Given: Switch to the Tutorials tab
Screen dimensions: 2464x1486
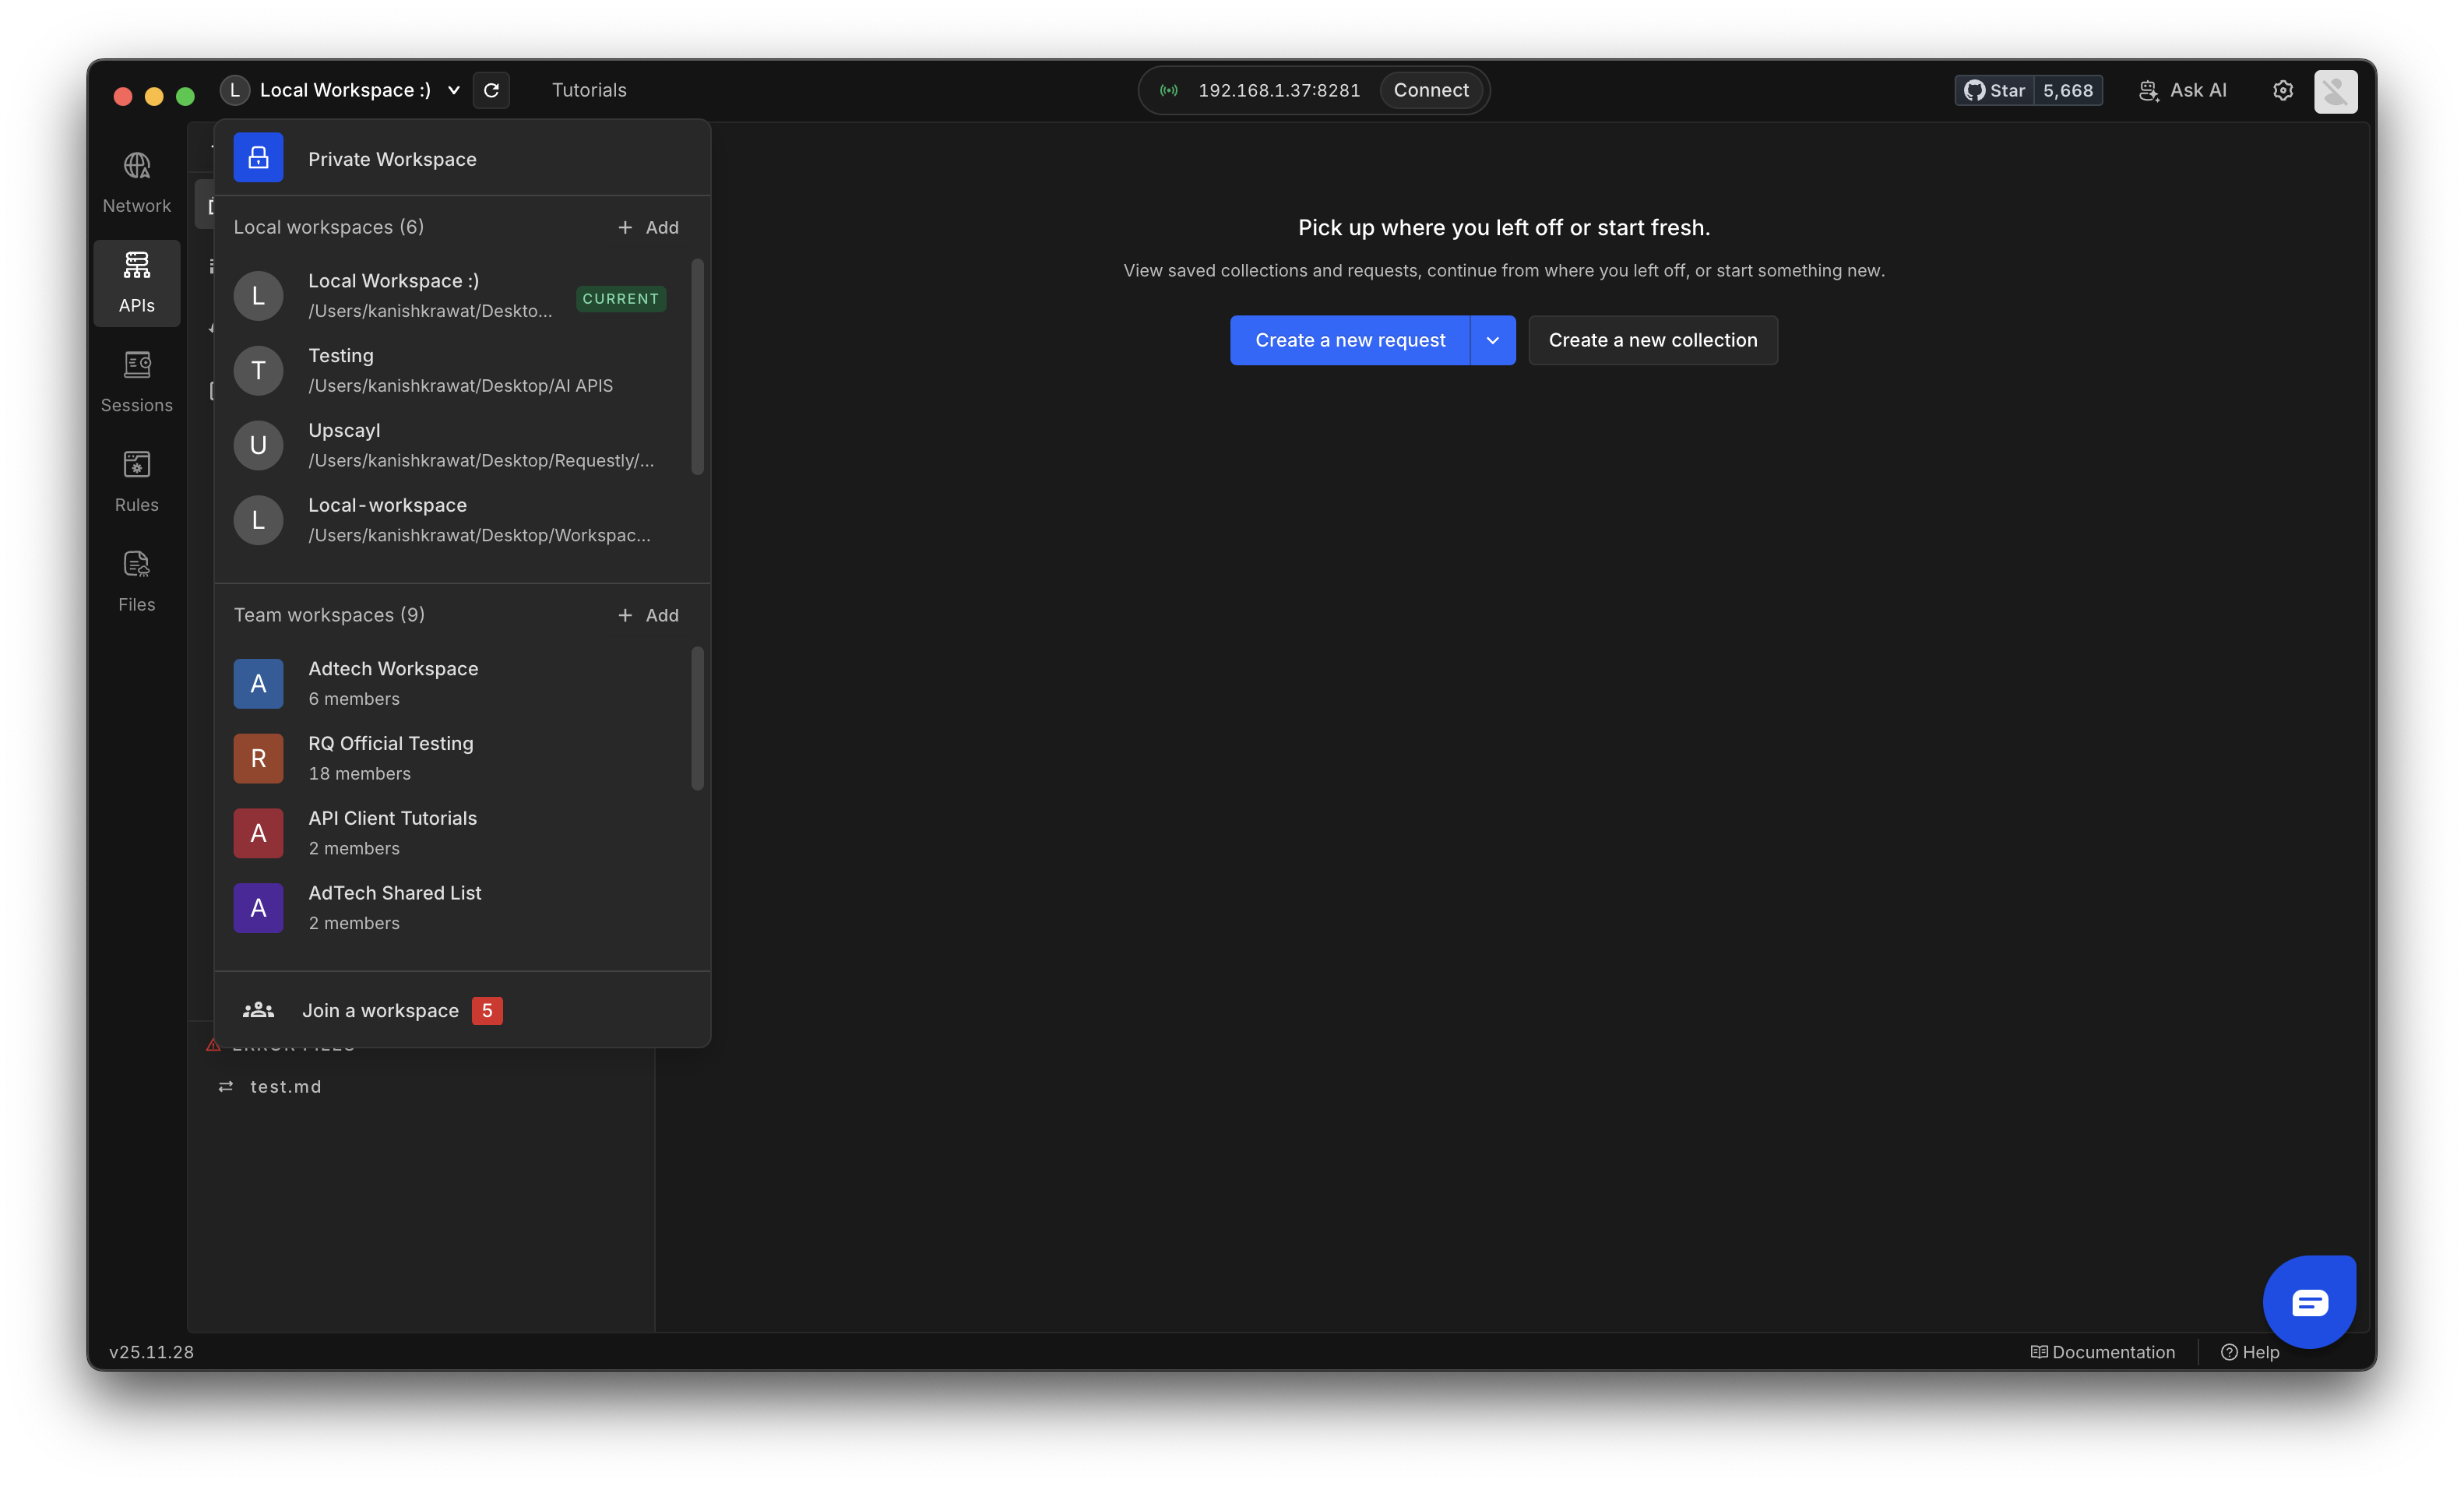Looking at the screenshot, I should (589, 90).
